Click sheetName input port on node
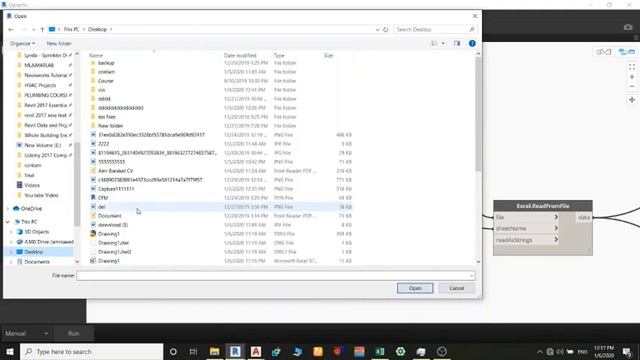This screenshot has height=360, width=640. point(526,229)
